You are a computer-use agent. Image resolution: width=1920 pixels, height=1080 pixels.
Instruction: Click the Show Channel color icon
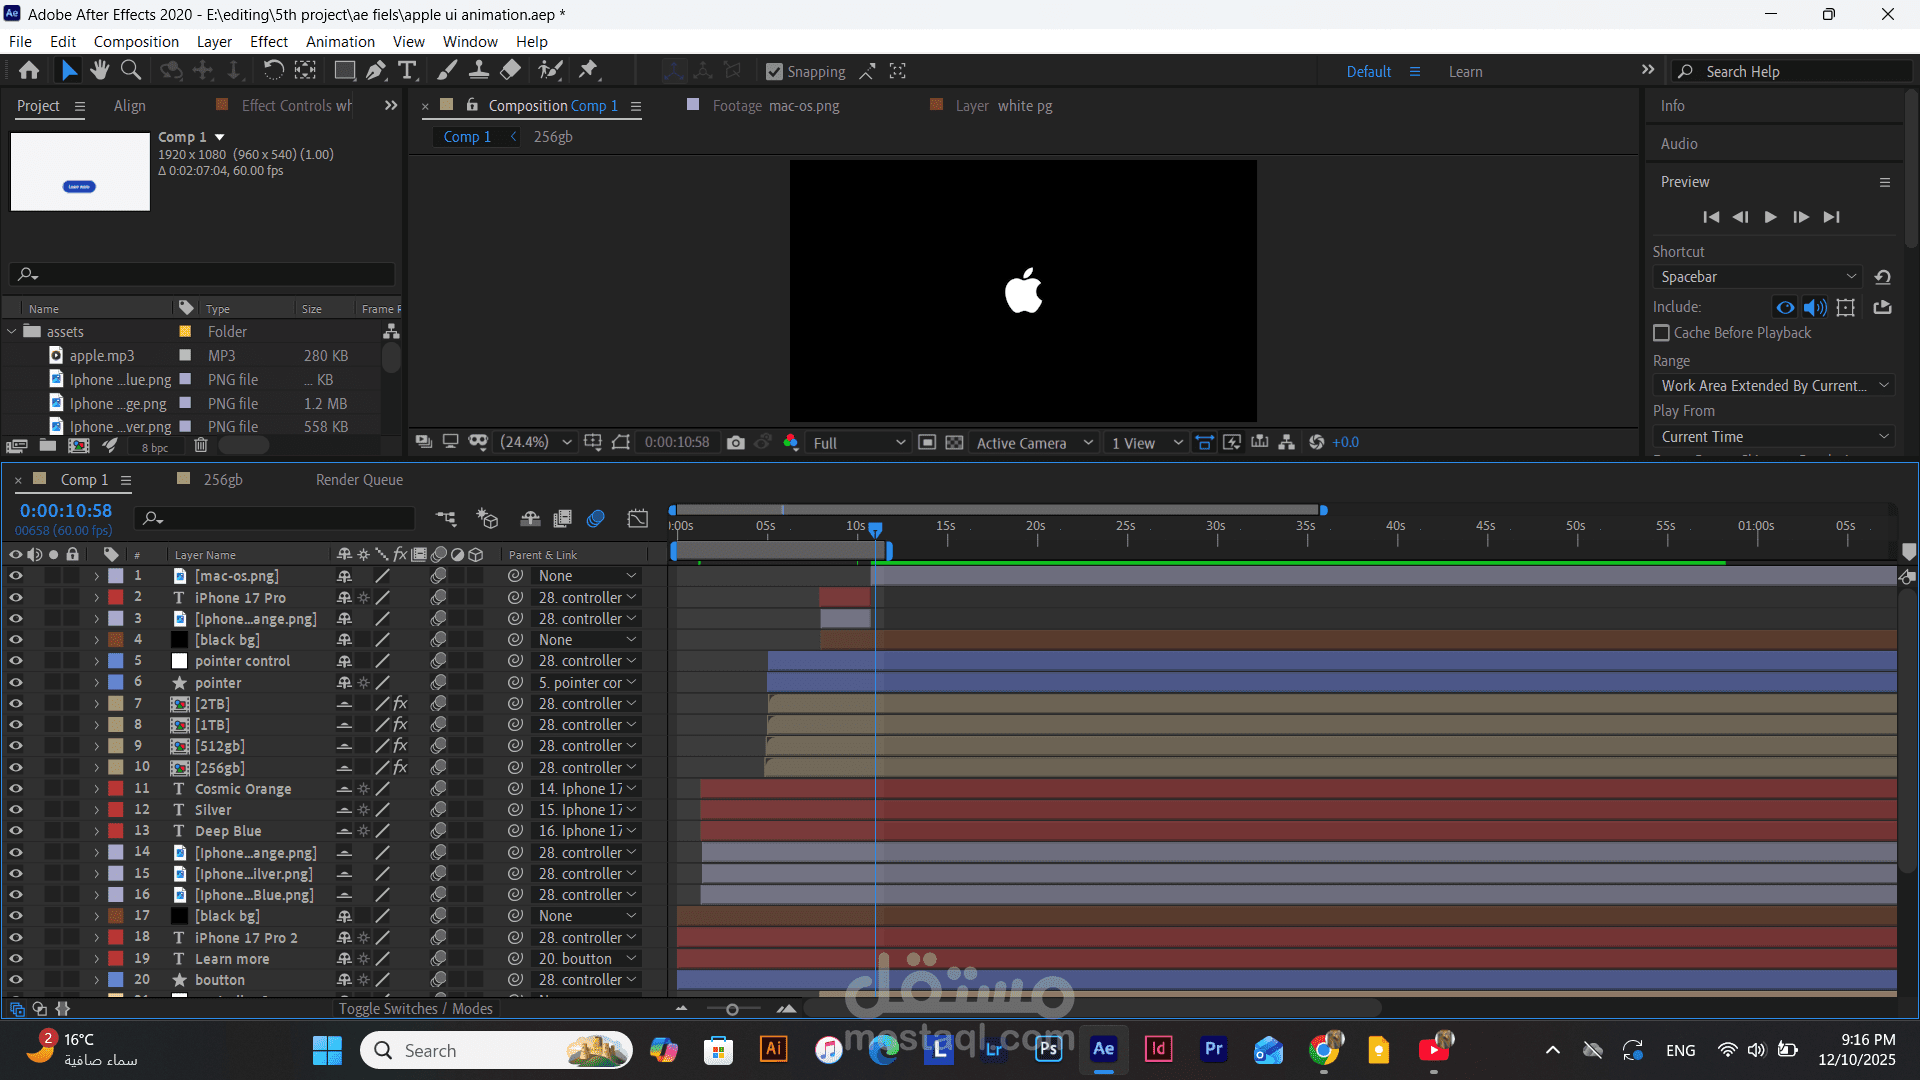click(791, 443)
